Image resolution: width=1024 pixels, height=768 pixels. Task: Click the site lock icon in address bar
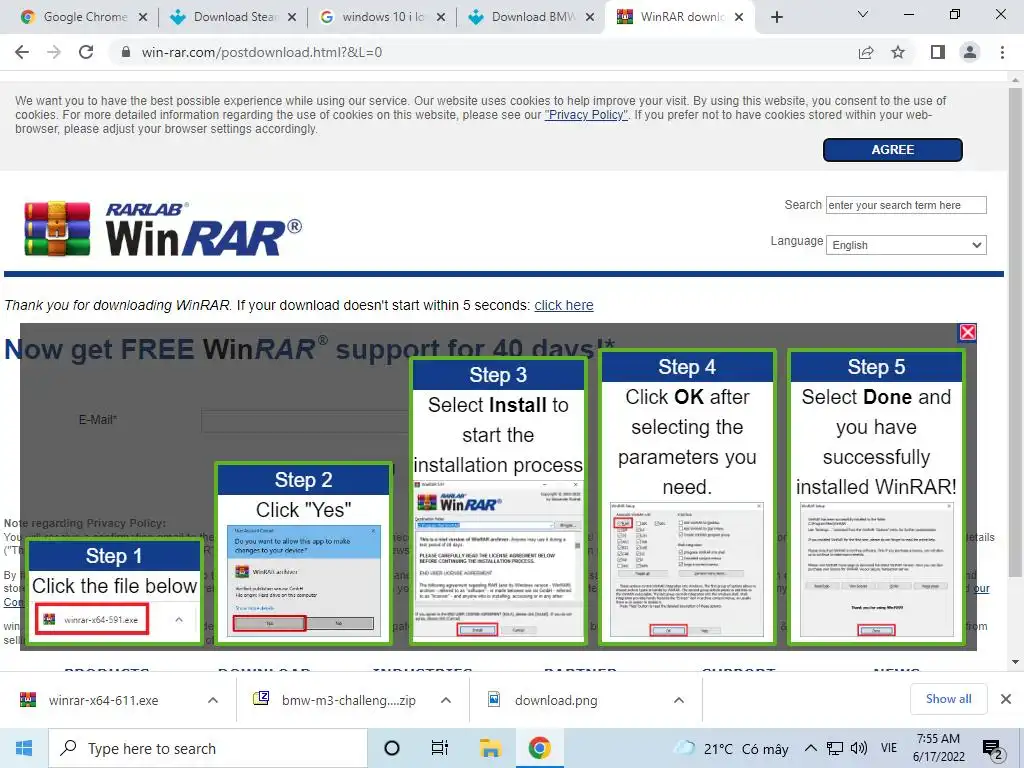(x=126, y=52)
